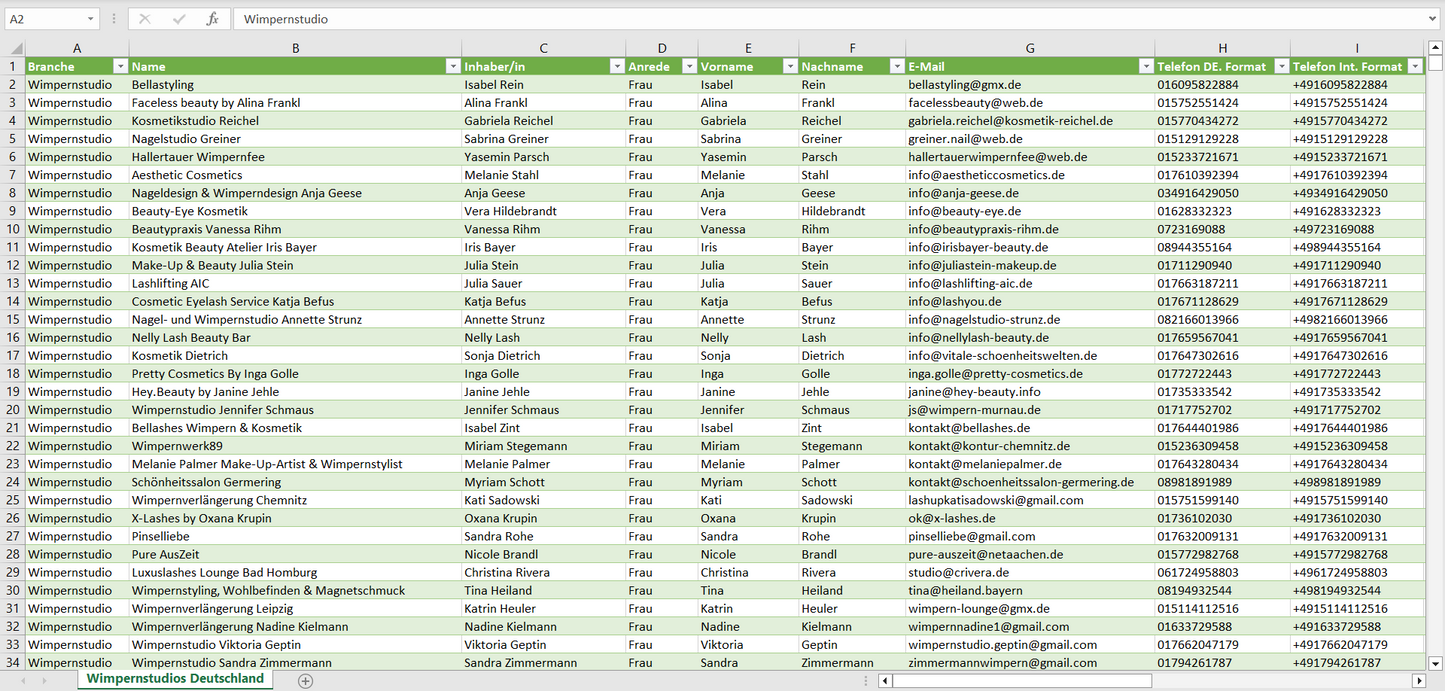Screen dimensions: 1445x691
Task: Click the Insert Function fx icon
Action: pyautogui.click(x=212, y=19)
